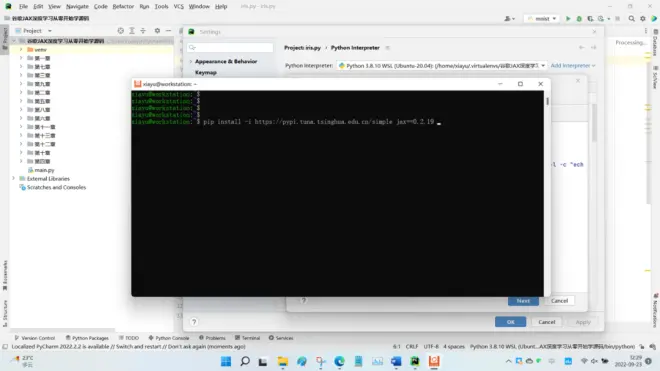Click the inner dialog's vertical scrollbar
The height and width of the screenshot is (371, 660).
pos(594,123)
